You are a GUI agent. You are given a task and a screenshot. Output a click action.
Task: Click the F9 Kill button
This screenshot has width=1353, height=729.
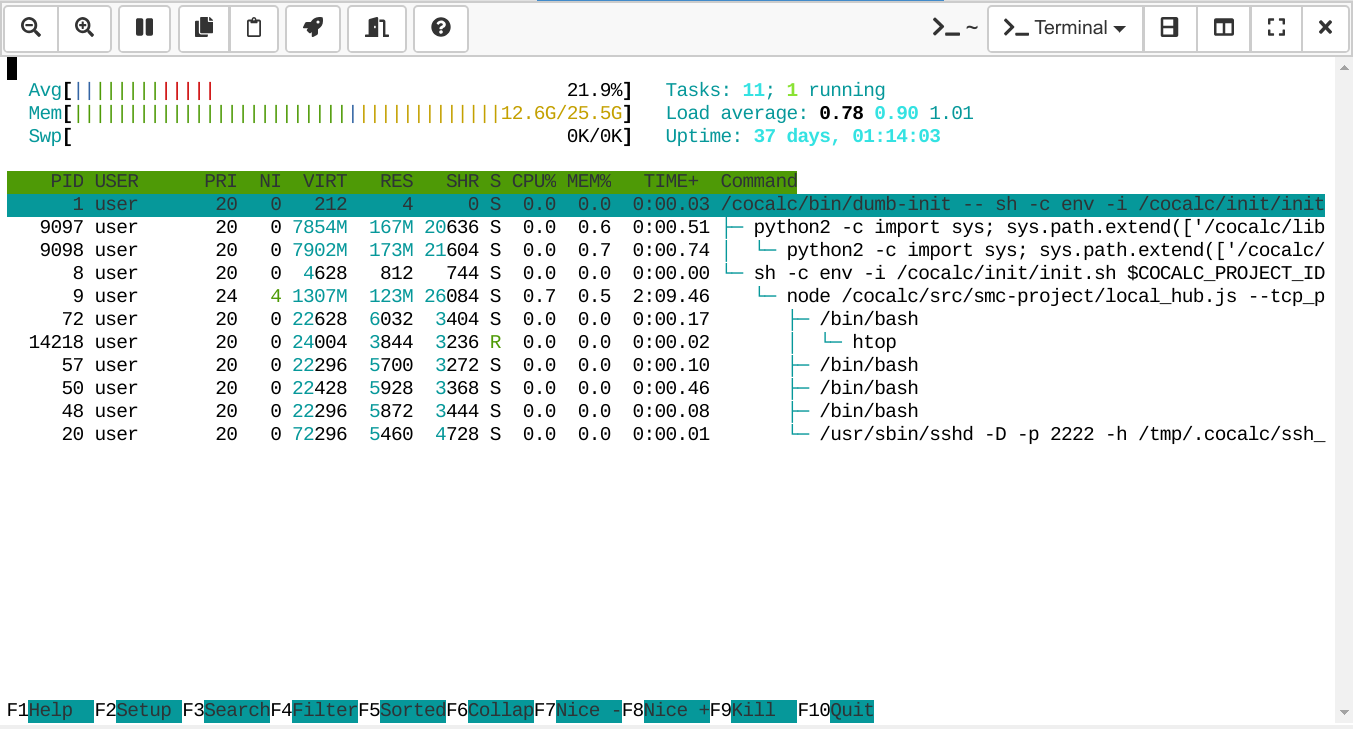pyautogui.click(x=764, y=711)
